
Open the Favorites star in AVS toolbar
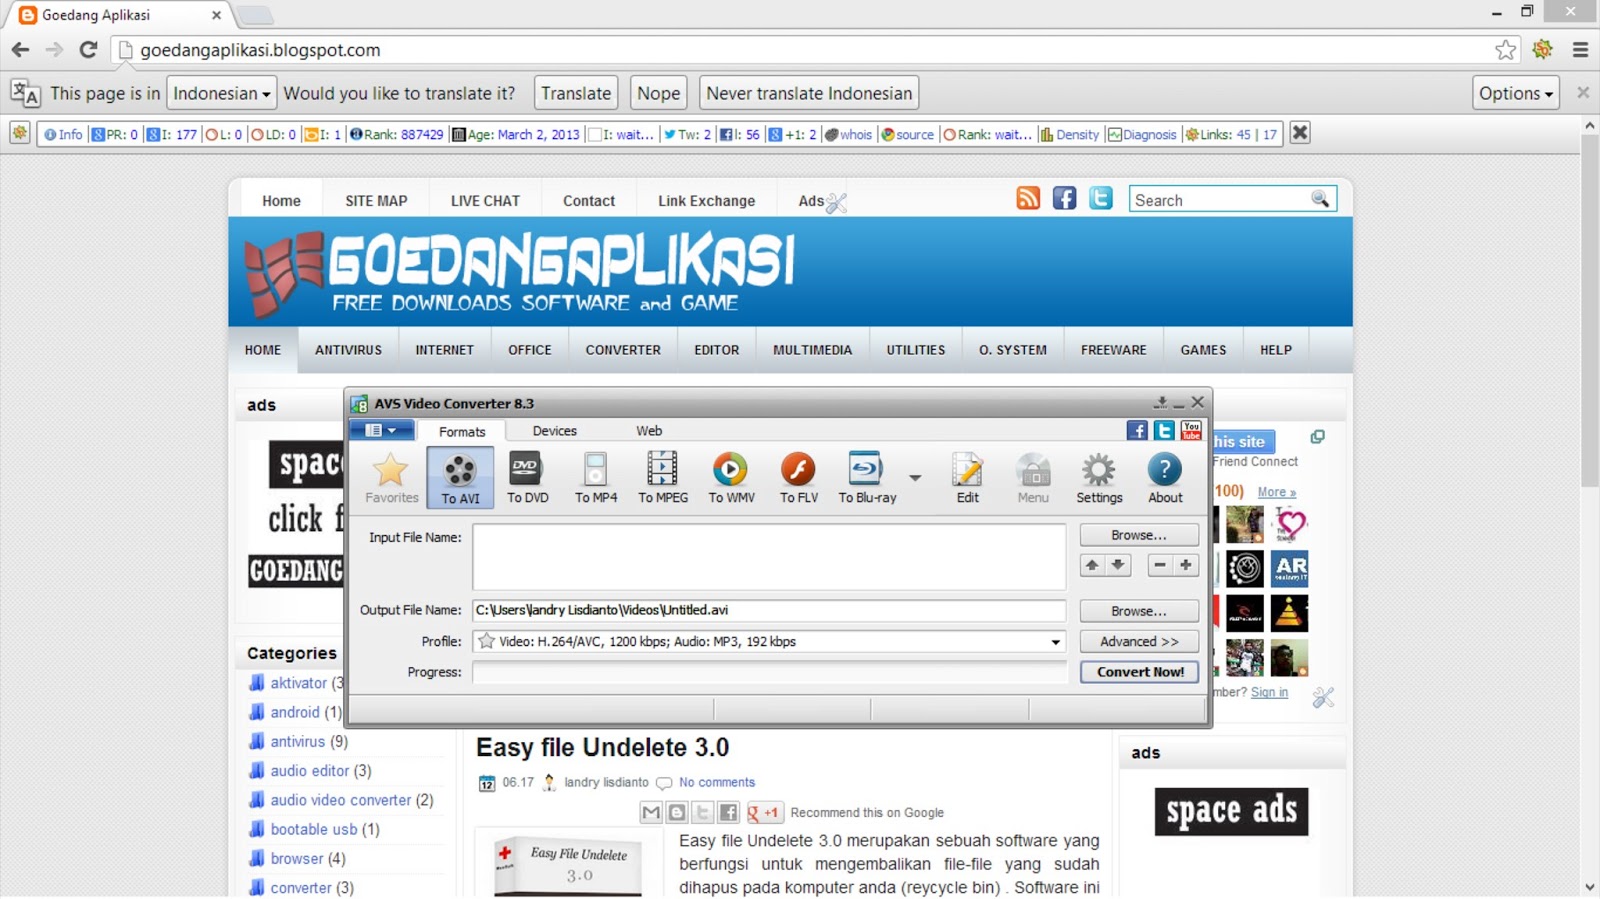click(391, 477)
